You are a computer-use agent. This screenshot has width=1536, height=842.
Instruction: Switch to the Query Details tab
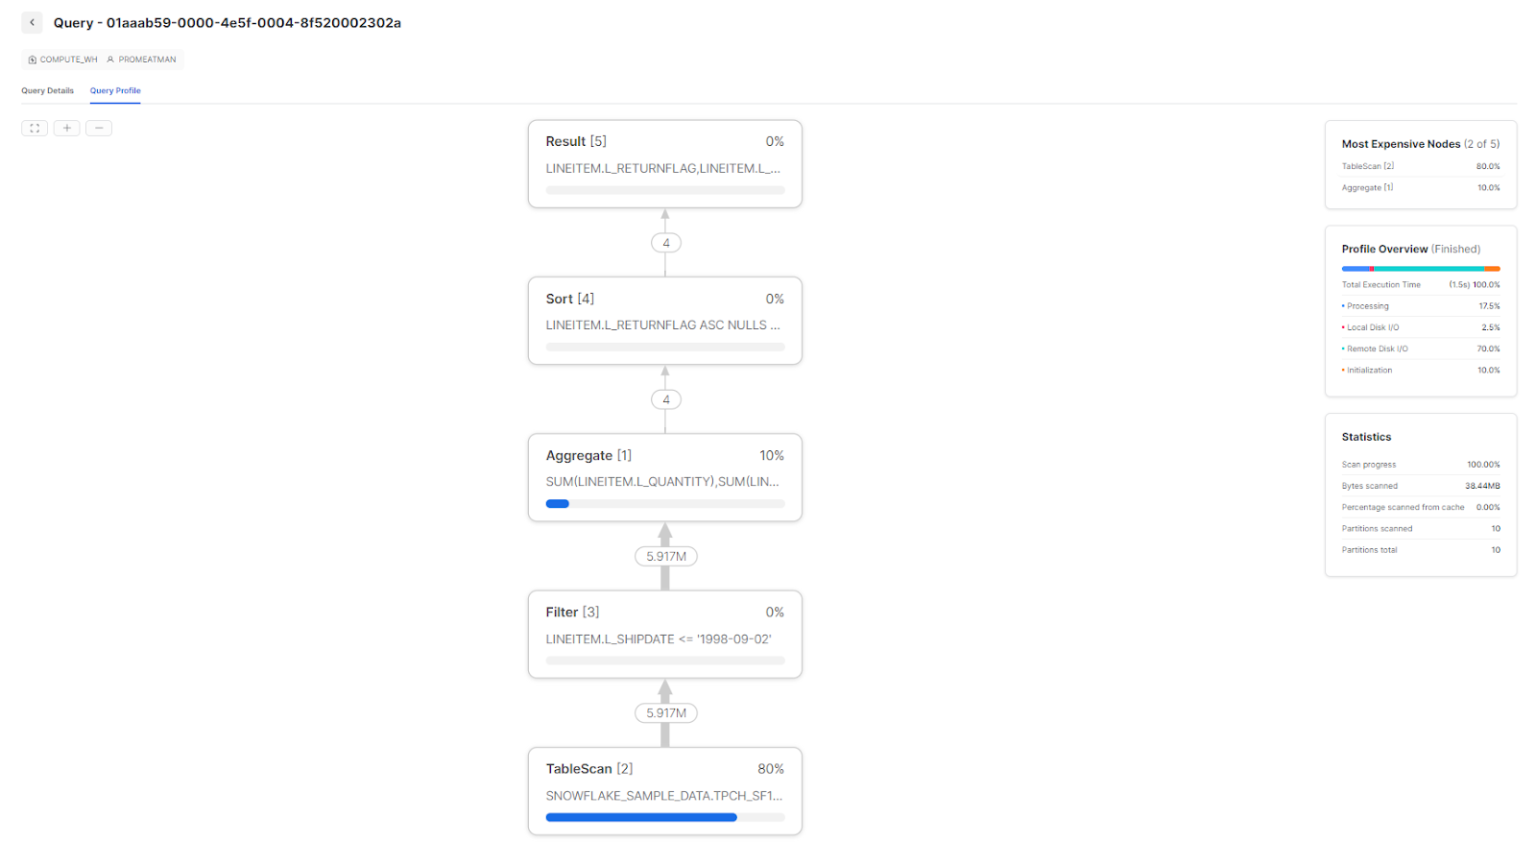tap(47, 90)
